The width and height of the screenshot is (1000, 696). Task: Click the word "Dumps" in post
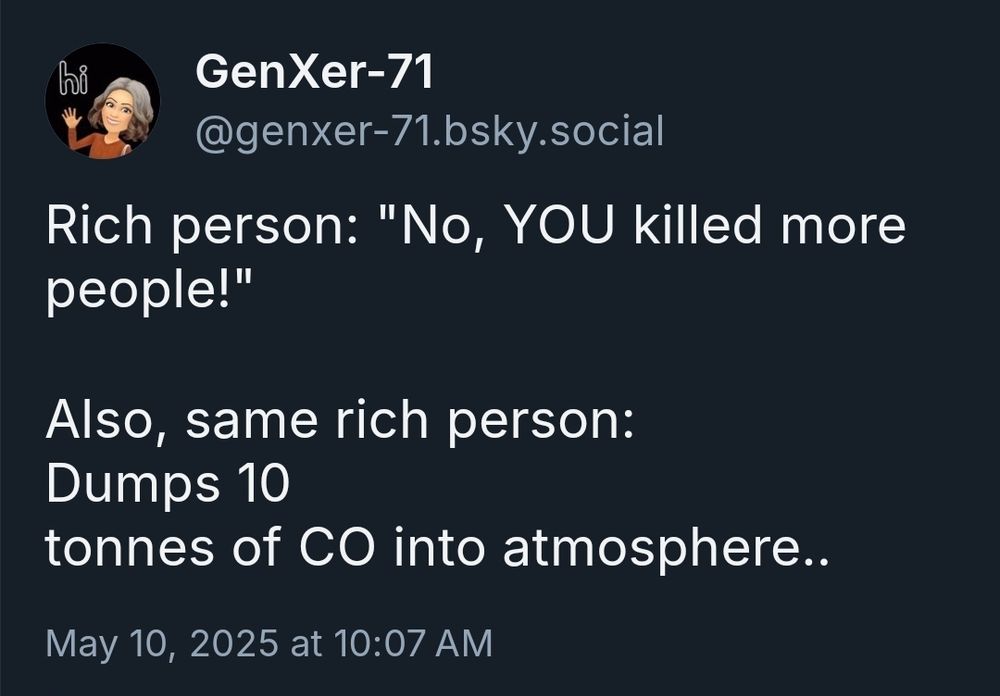[x=133, y=486]
